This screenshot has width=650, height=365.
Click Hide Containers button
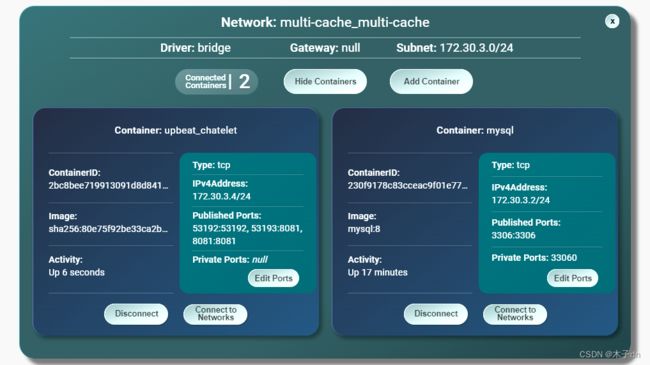[x=325, y=81]
